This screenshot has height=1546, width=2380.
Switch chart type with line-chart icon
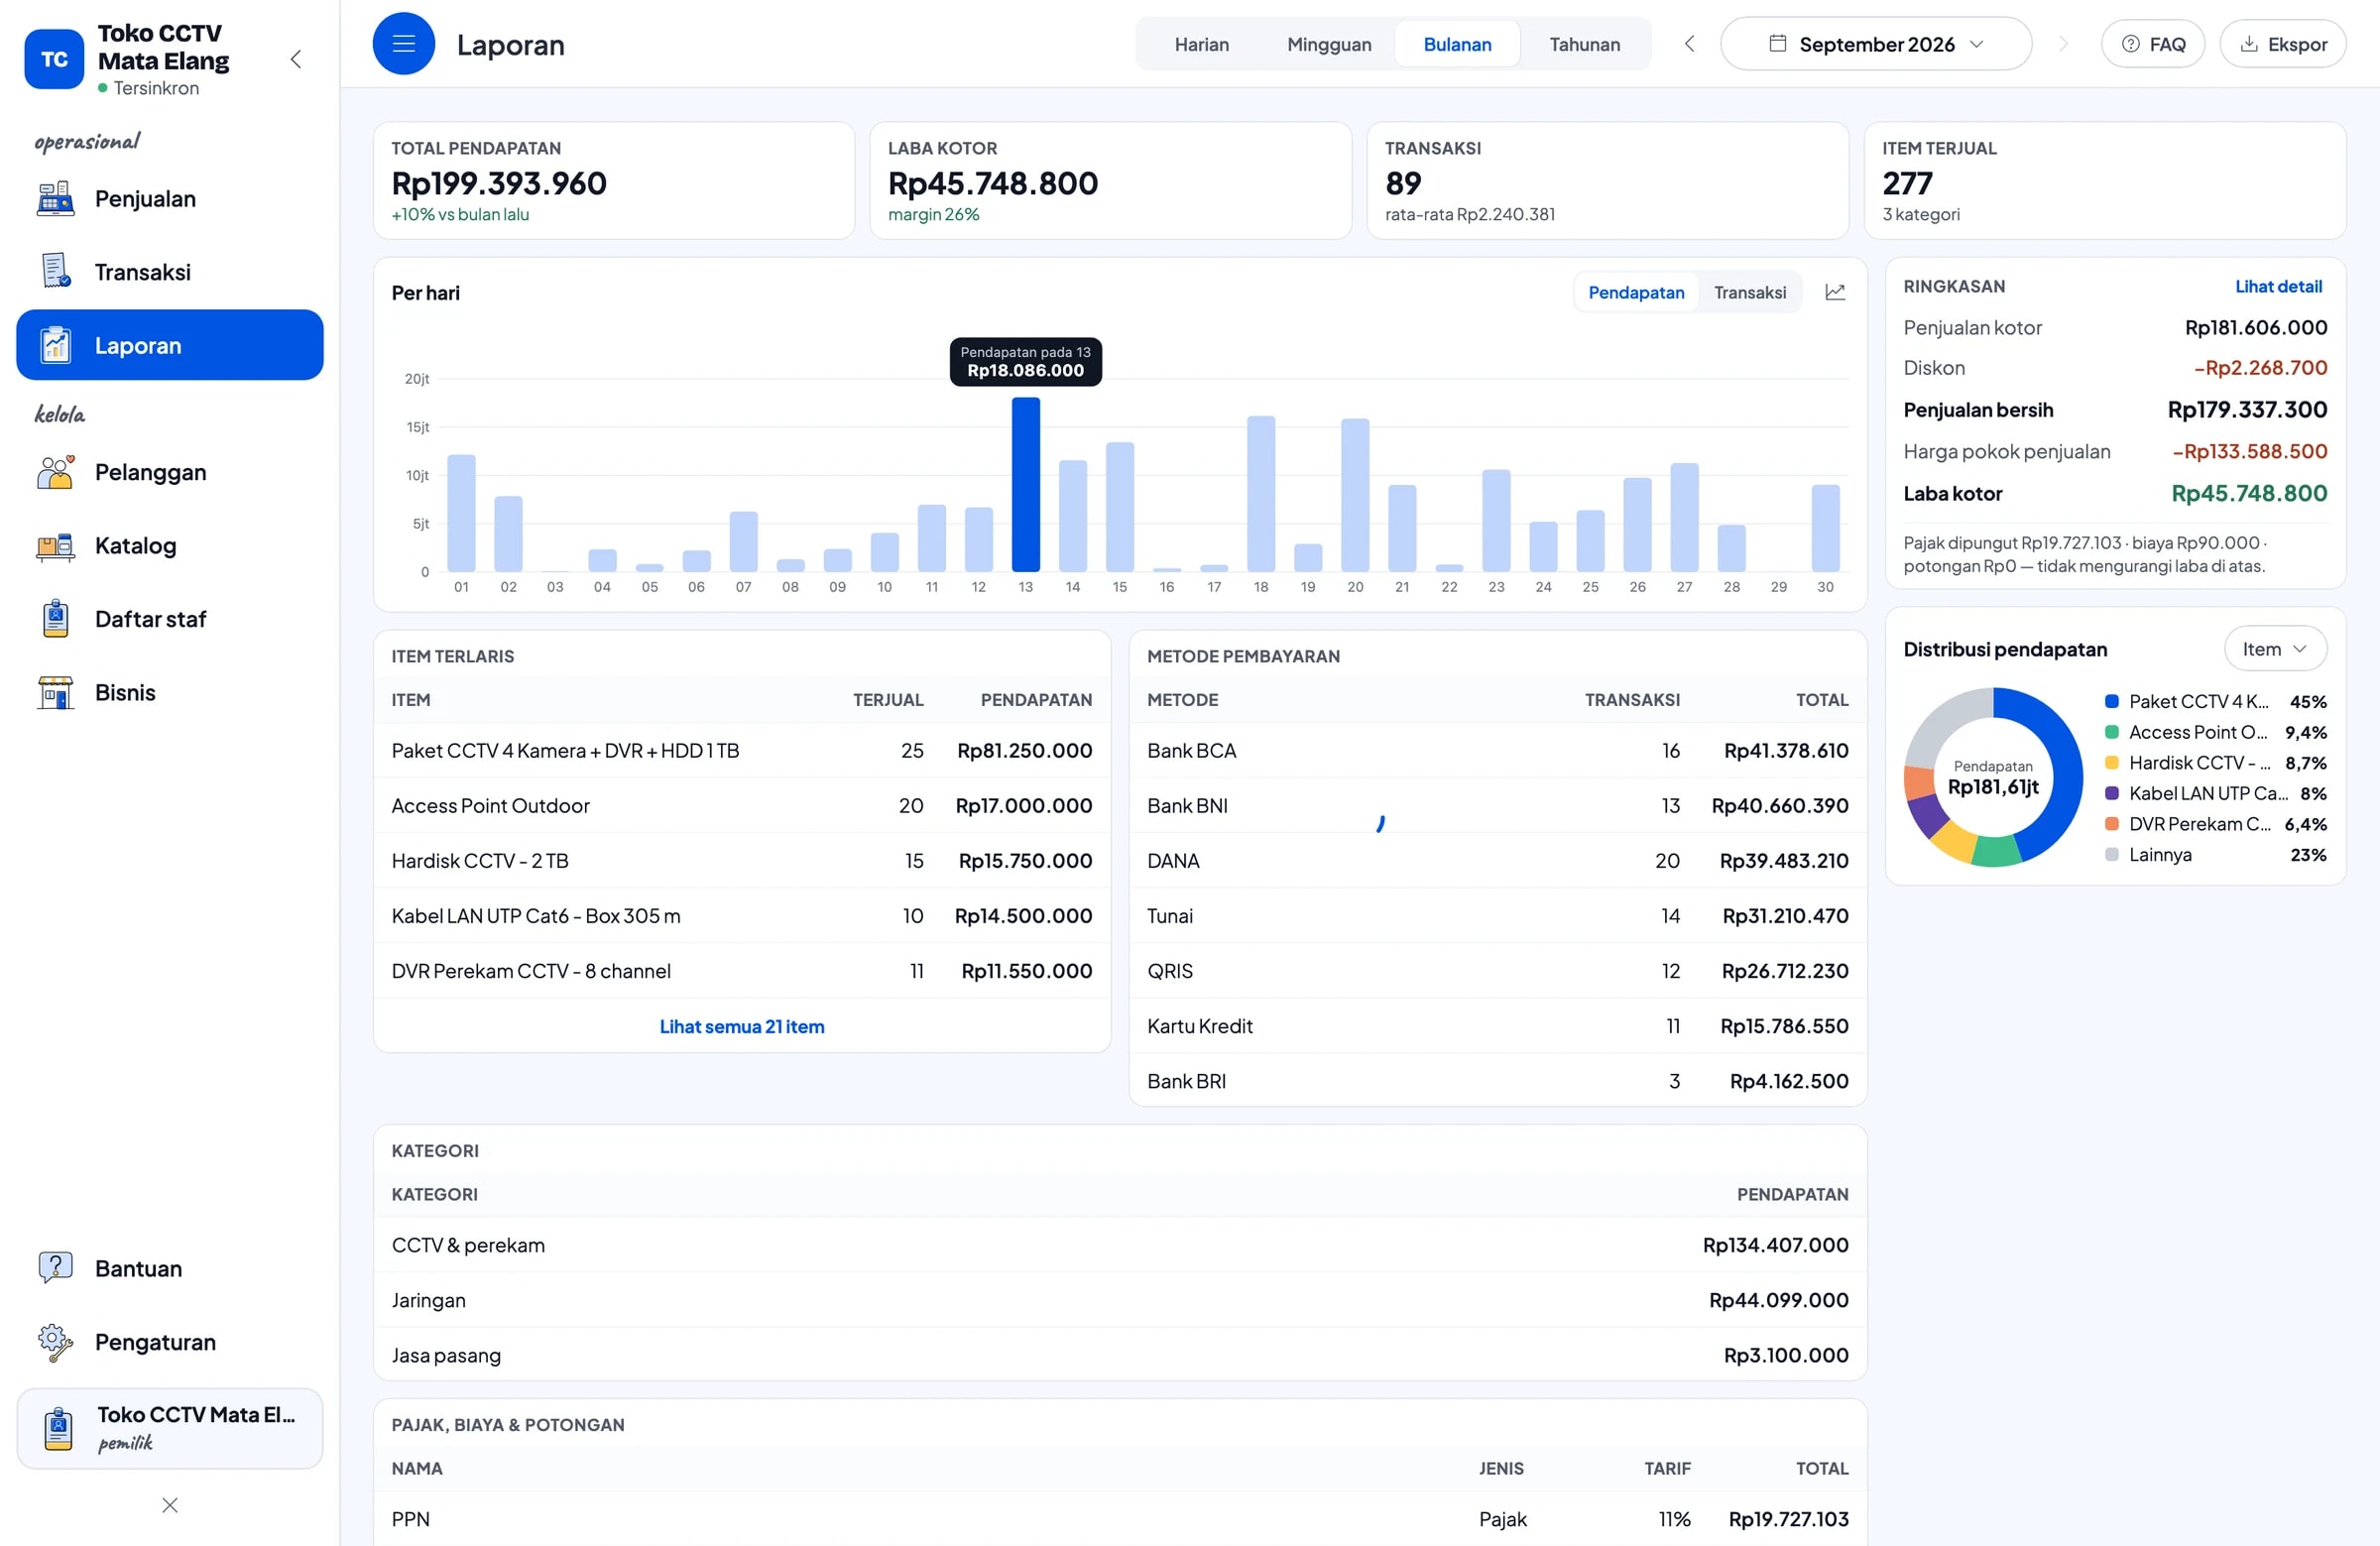pos(1835,292)
